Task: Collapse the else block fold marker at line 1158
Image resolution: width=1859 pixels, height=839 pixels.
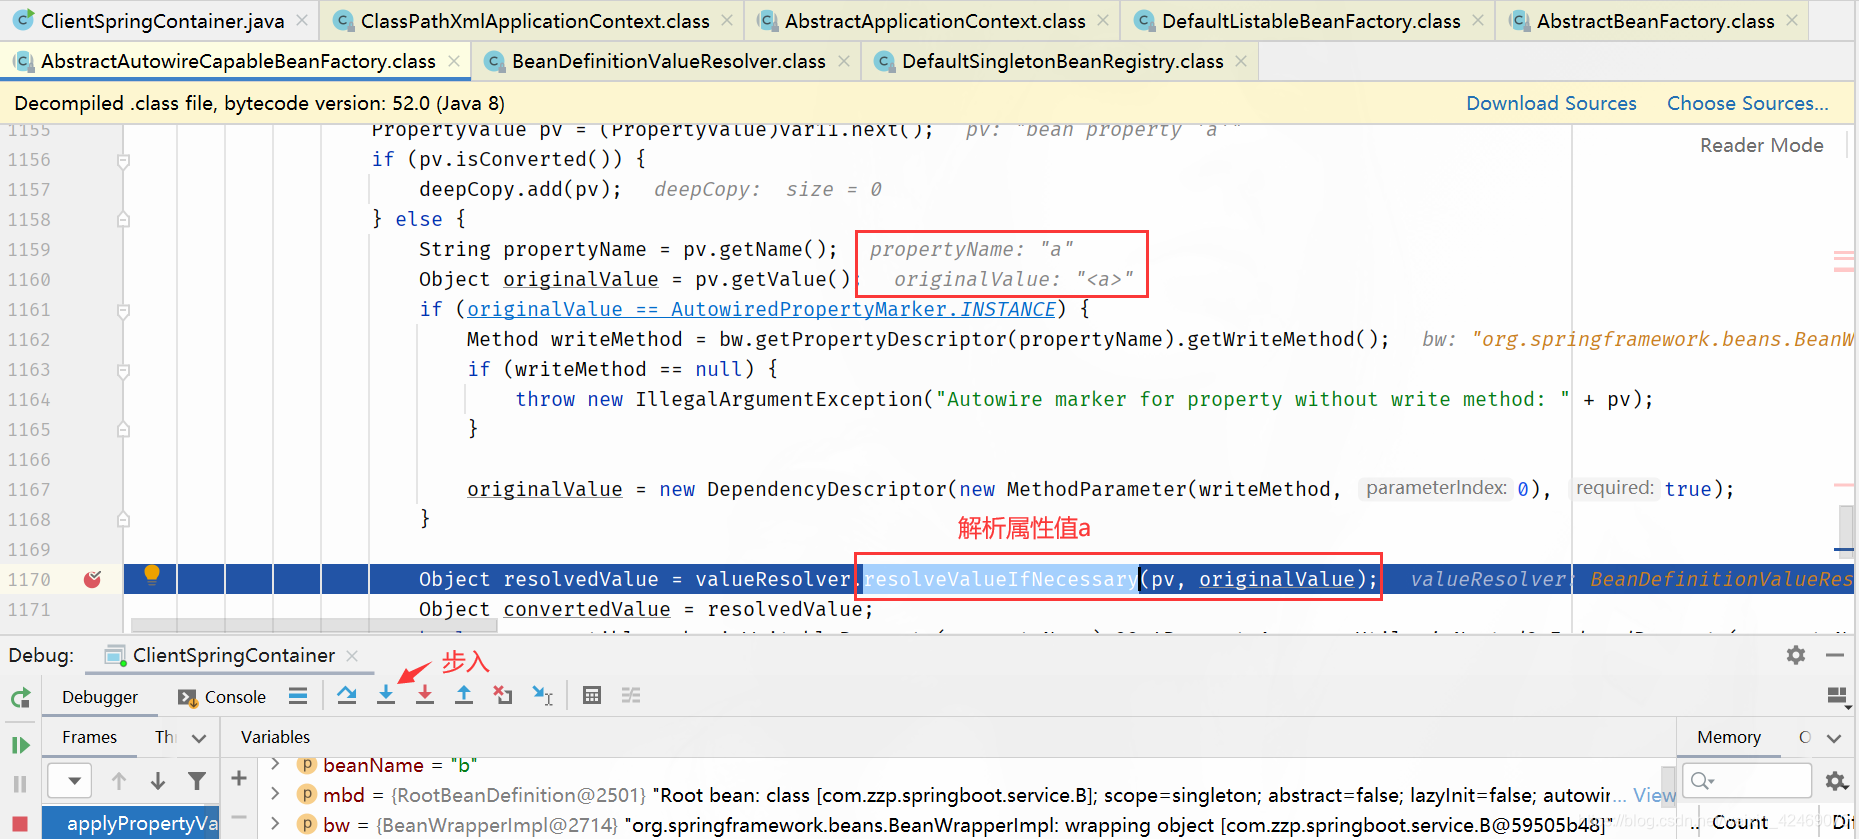Action: 124,220
